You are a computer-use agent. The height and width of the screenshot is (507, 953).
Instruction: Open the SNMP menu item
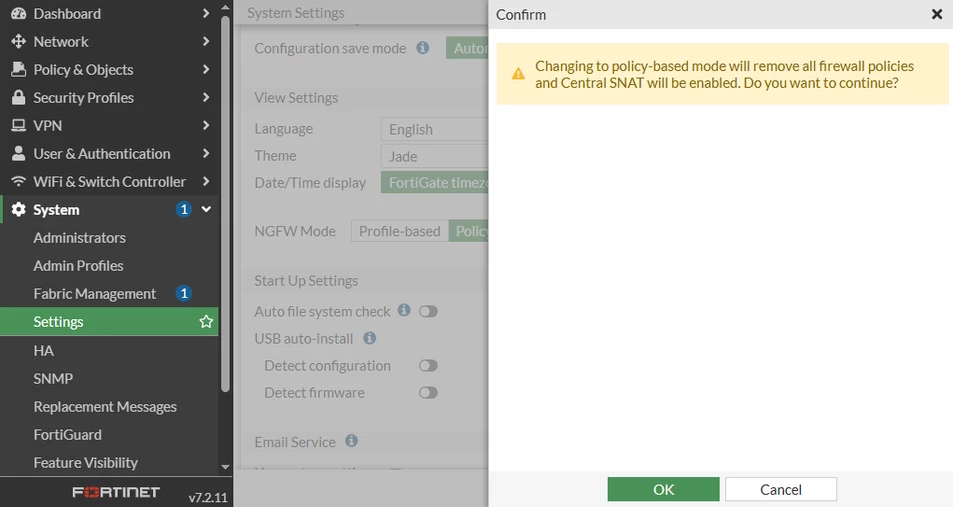pyautogui.click(x=53, y=379)
